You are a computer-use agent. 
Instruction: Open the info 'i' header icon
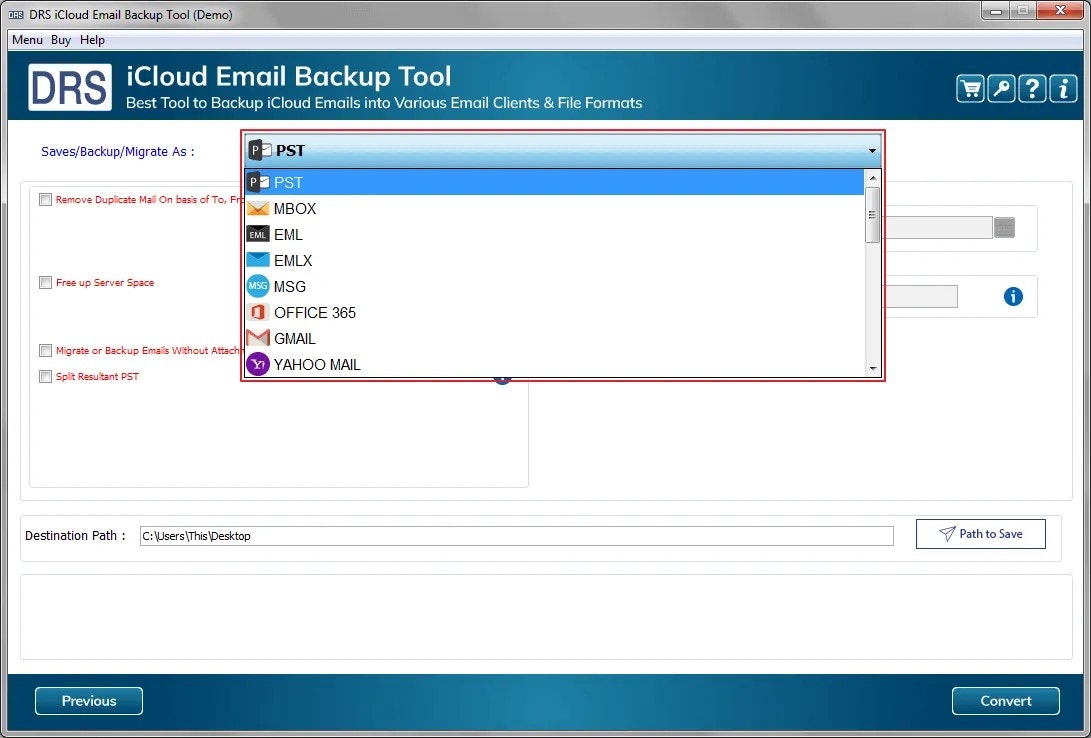click(1063, 89)
